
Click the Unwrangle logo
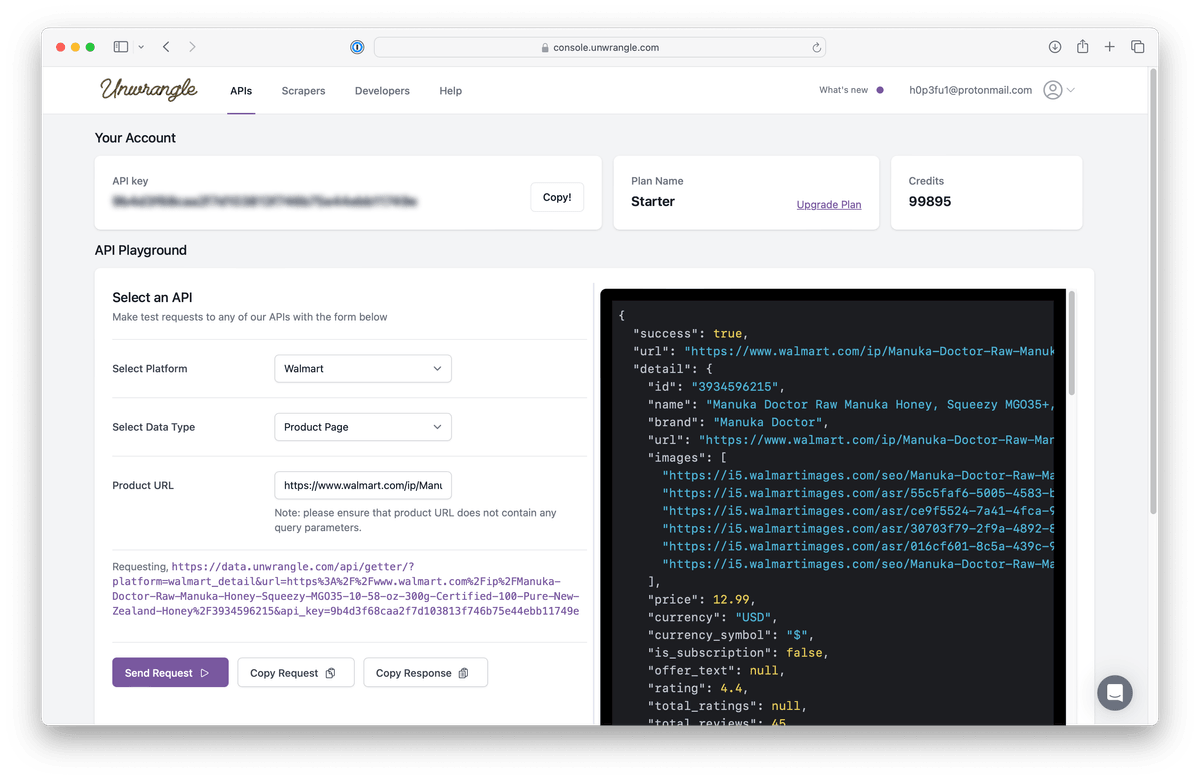point(148,90)
